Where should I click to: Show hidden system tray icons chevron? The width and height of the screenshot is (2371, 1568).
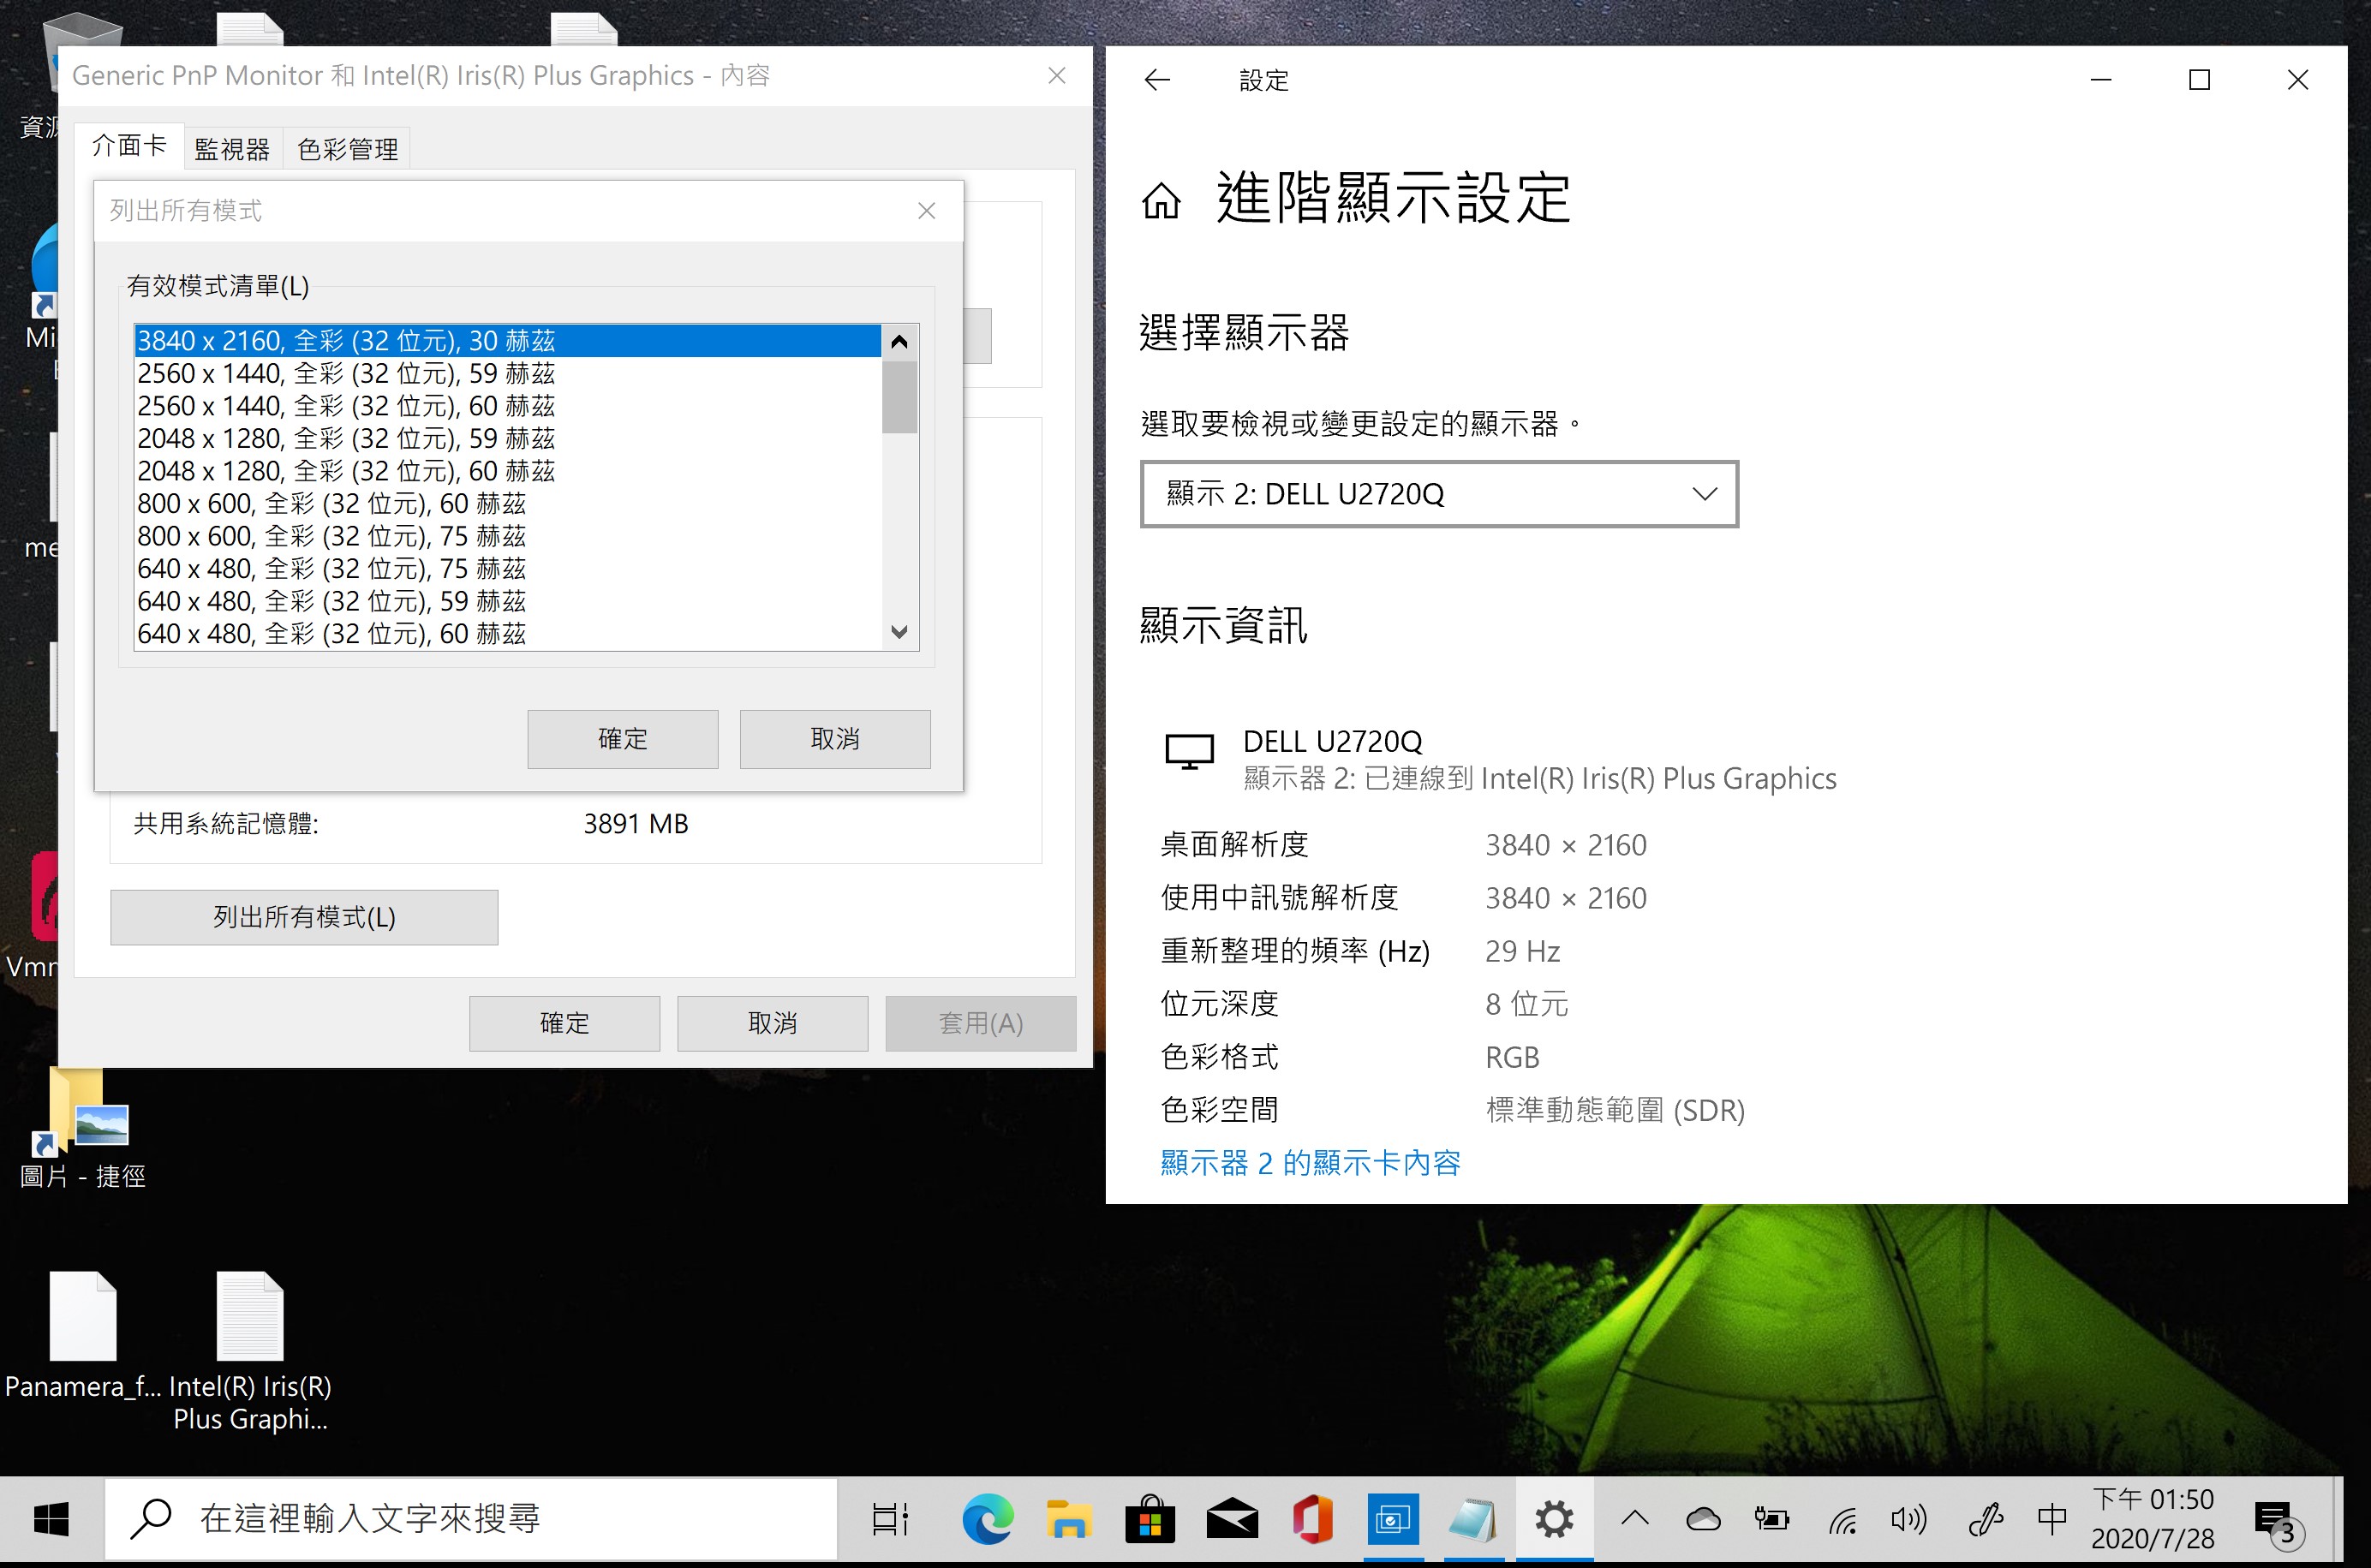[1635, 1519]
